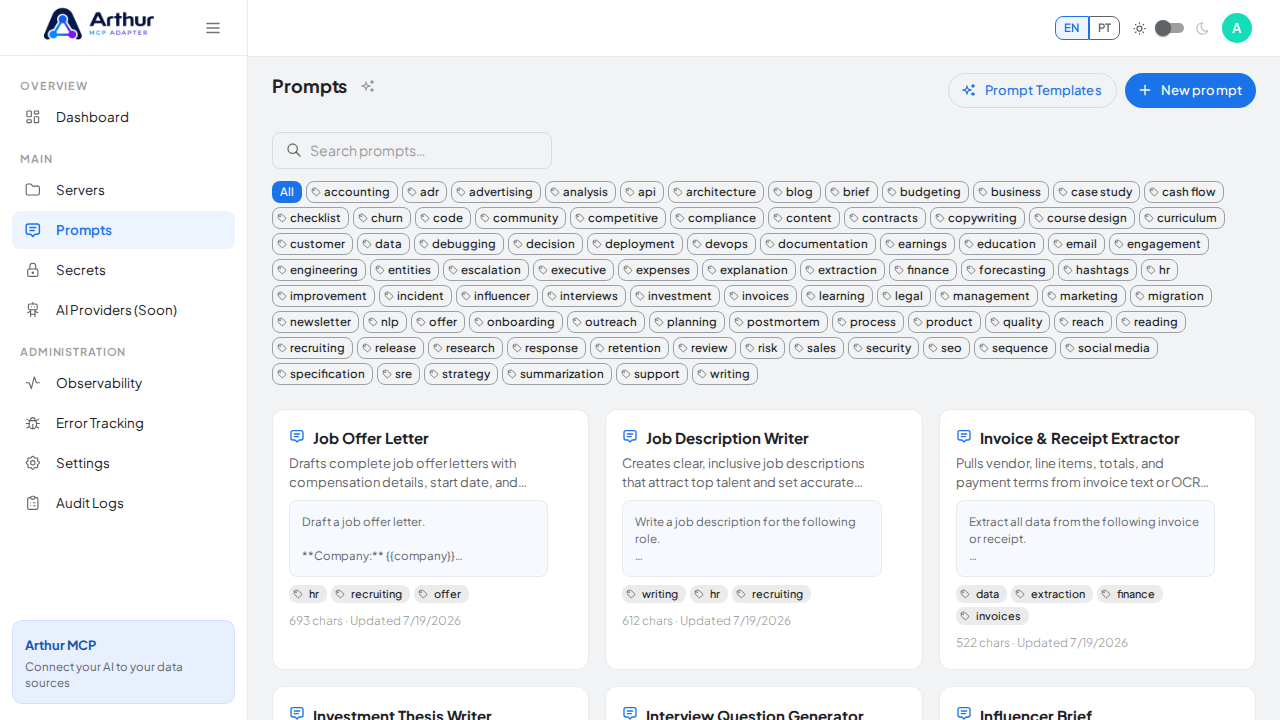Click the Error Tracking bug icon
Viewport: 1280px width, 720px height.
(x=33, y=423)
